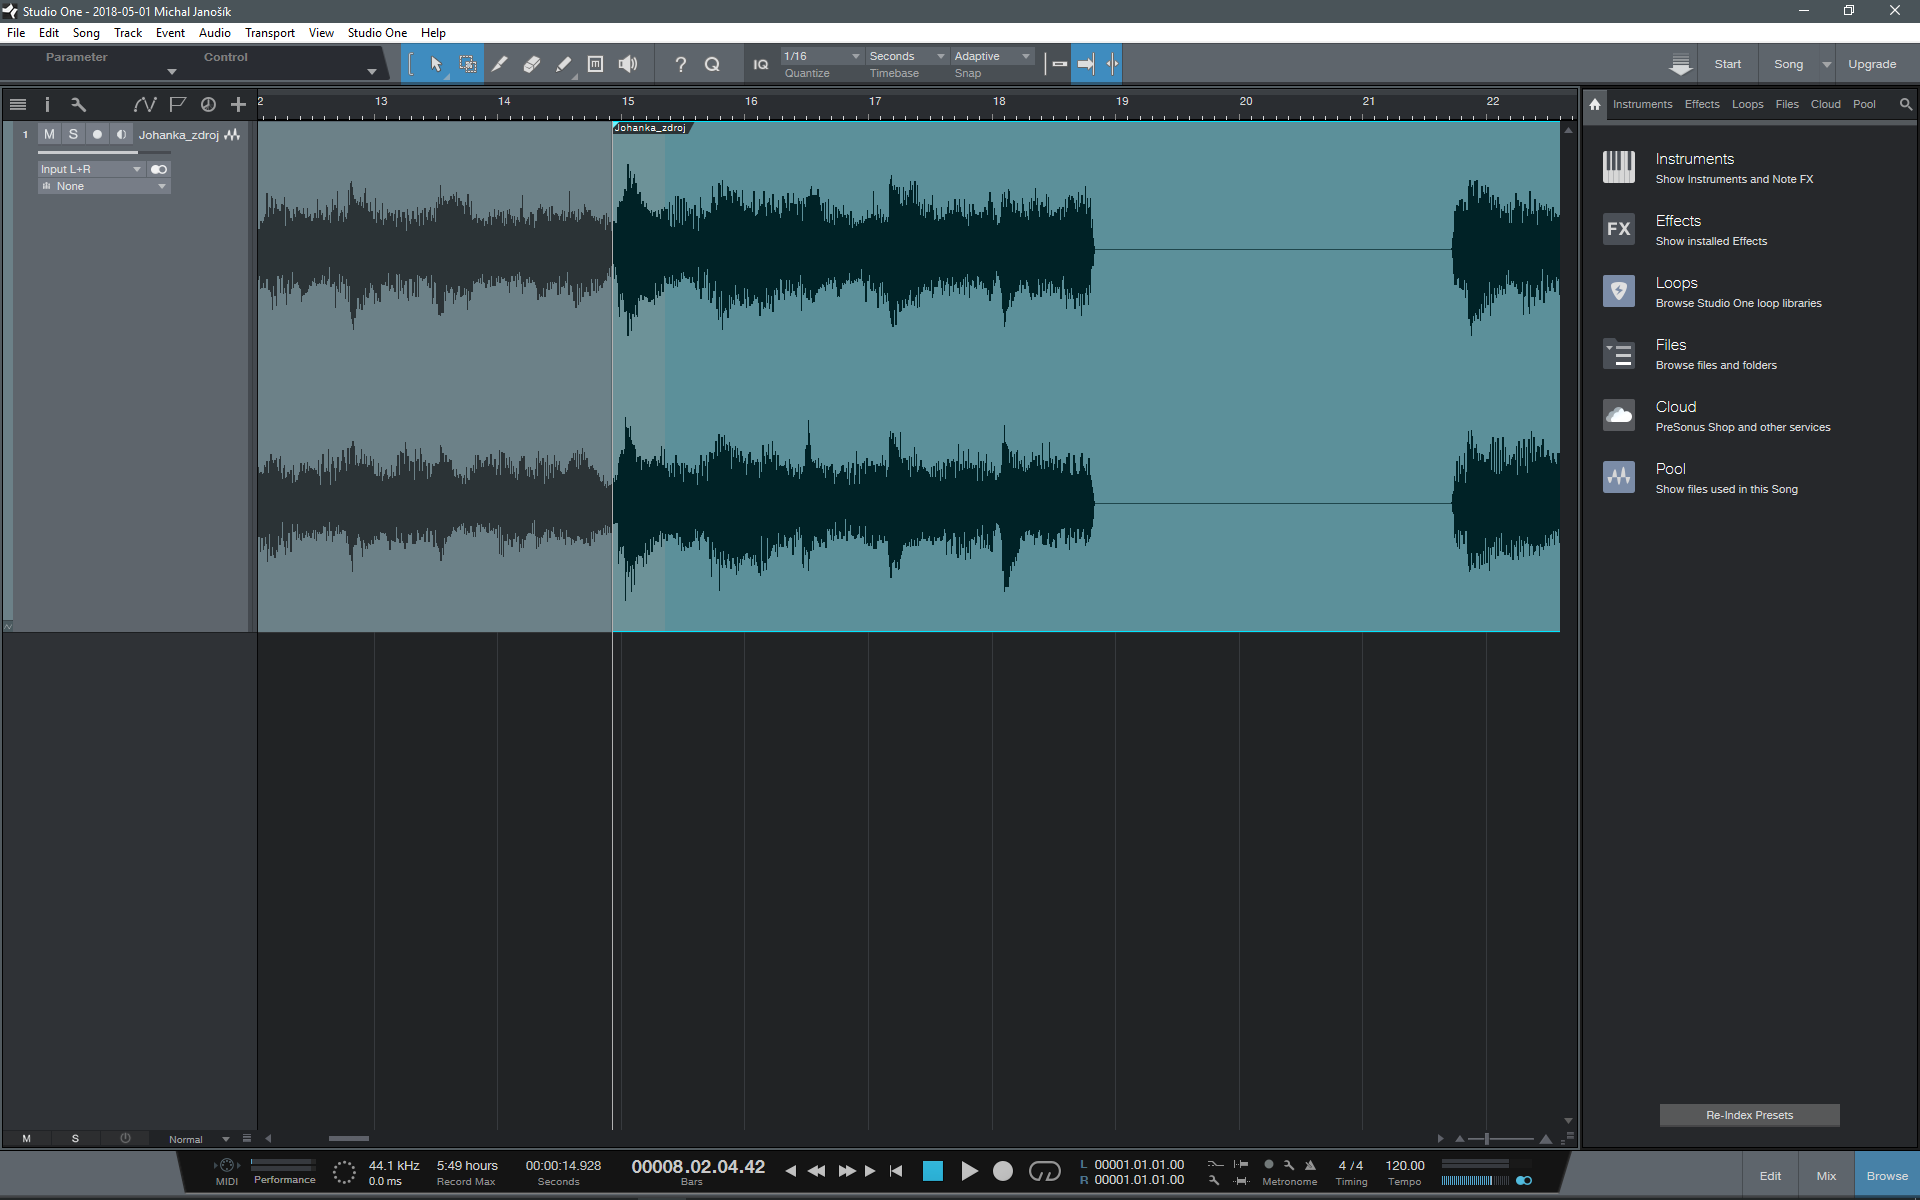The height and width of the screenshot is (1200, 1920).
Task: Select the Split tool
Action: [500, 64]
